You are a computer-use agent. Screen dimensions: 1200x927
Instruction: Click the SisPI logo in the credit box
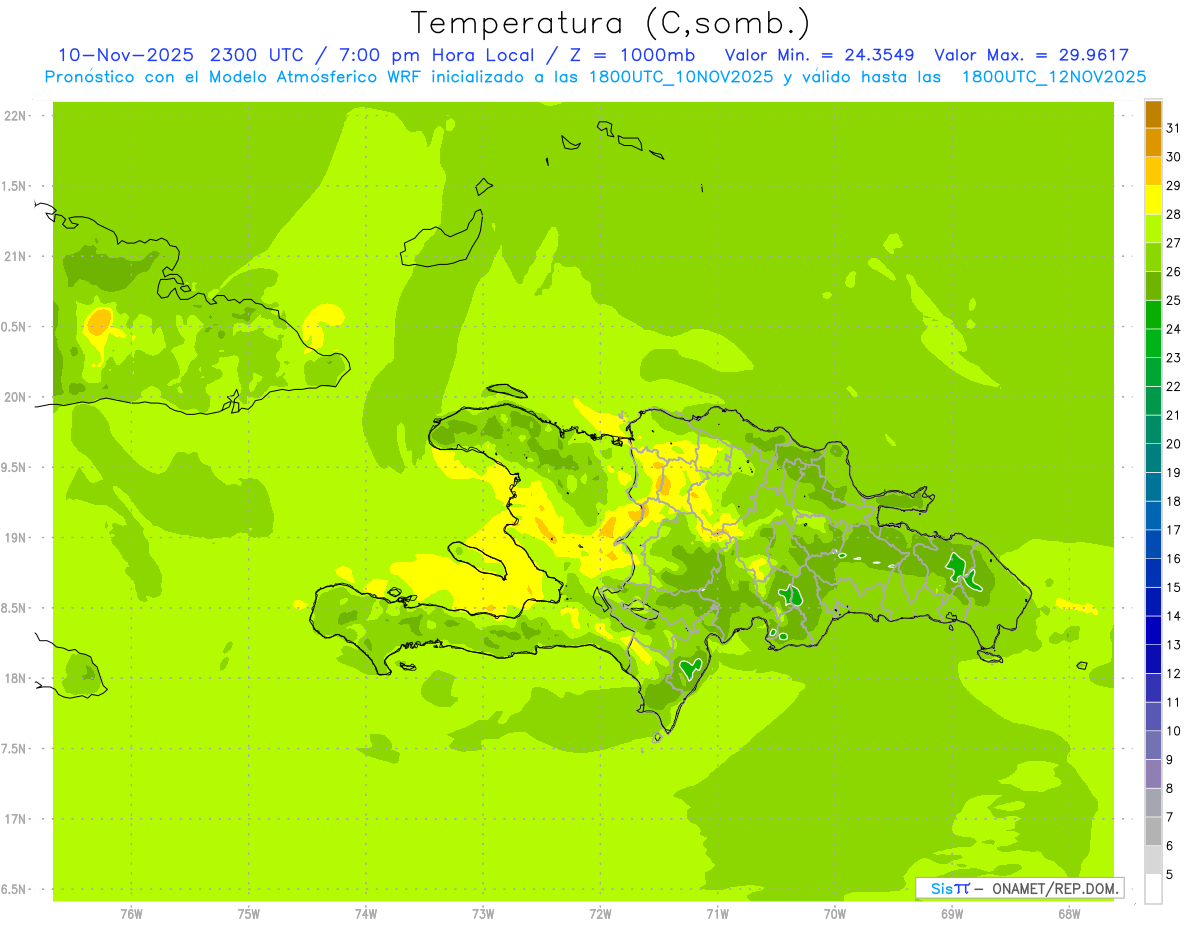click(x=950, y=888)
